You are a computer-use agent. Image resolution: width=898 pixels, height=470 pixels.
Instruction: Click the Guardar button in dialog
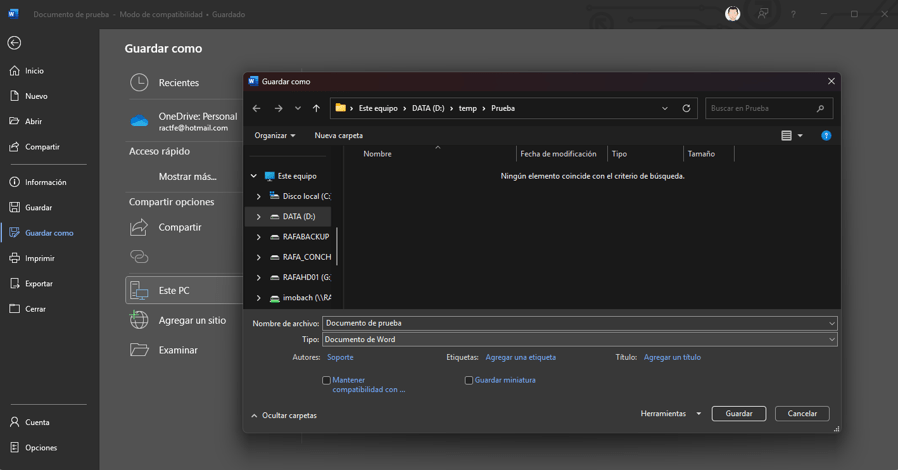click(738, 414)
